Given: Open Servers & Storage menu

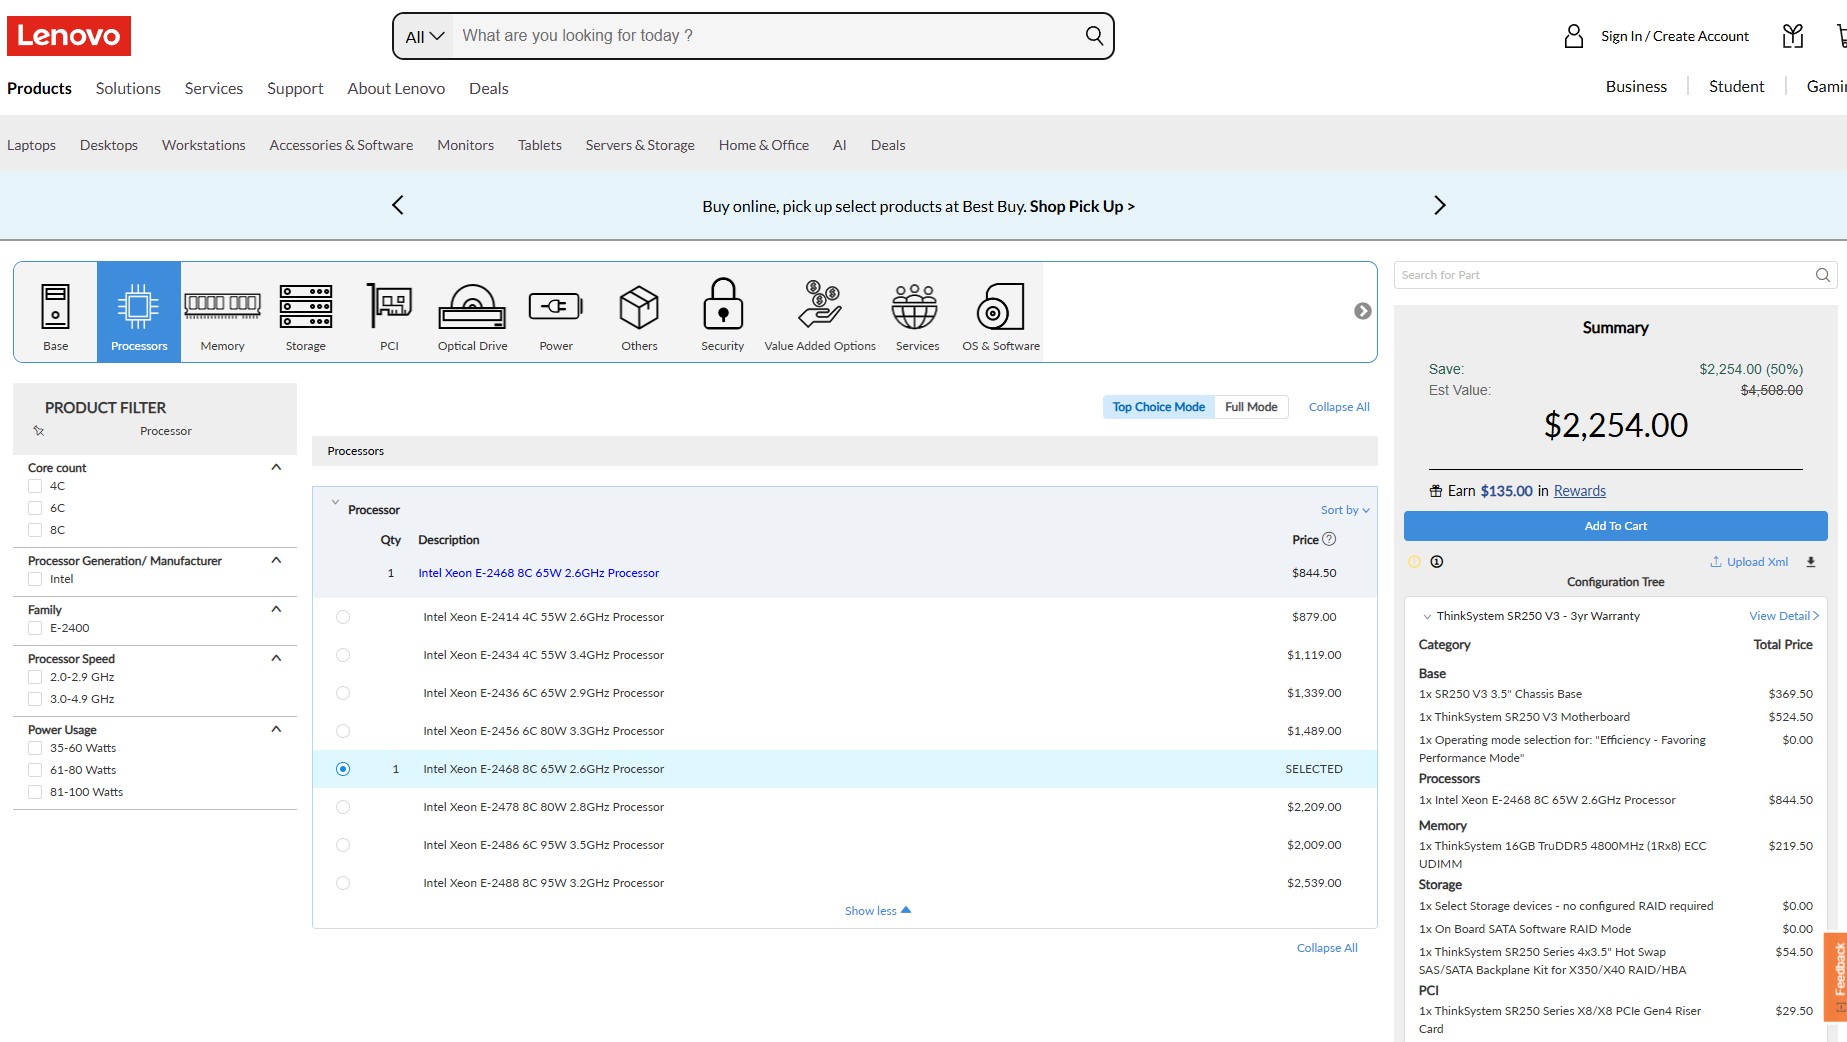Looking at the screenshot, I should click(639, 145).
